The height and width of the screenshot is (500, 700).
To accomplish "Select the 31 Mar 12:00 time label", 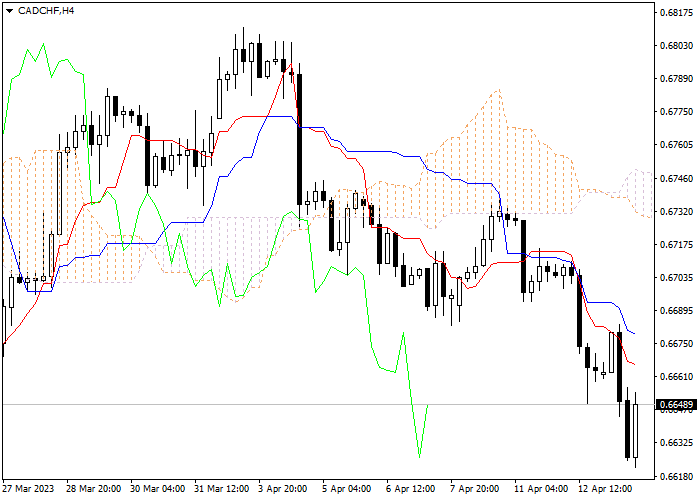I will [222, 489].
